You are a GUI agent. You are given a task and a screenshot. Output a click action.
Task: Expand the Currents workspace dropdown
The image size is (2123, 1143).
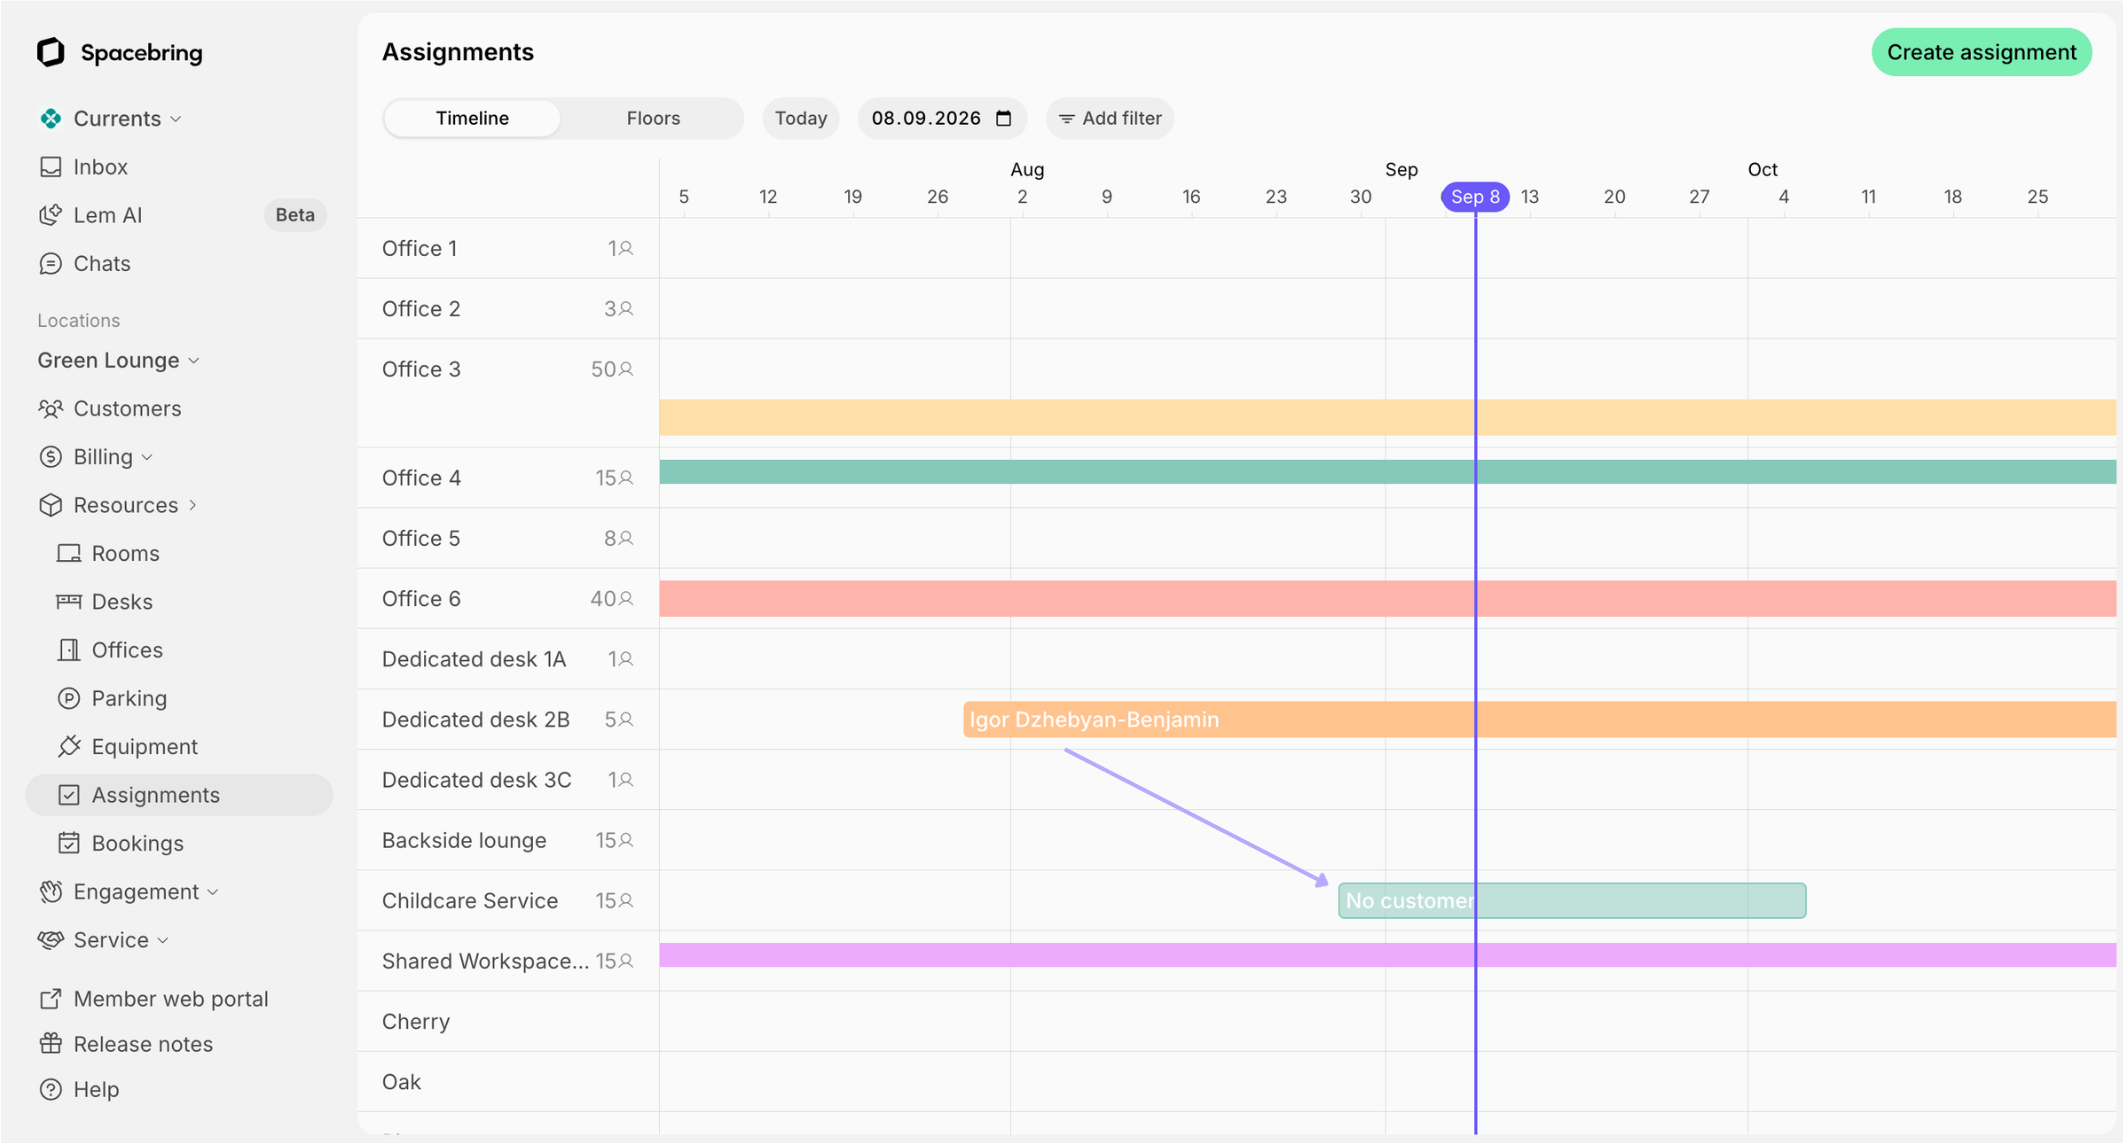click(176, 119)
